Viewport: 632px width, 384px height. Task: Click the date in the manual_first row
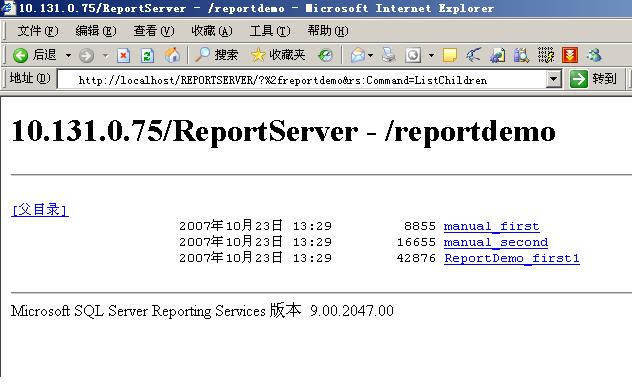[x=231, y=226]
